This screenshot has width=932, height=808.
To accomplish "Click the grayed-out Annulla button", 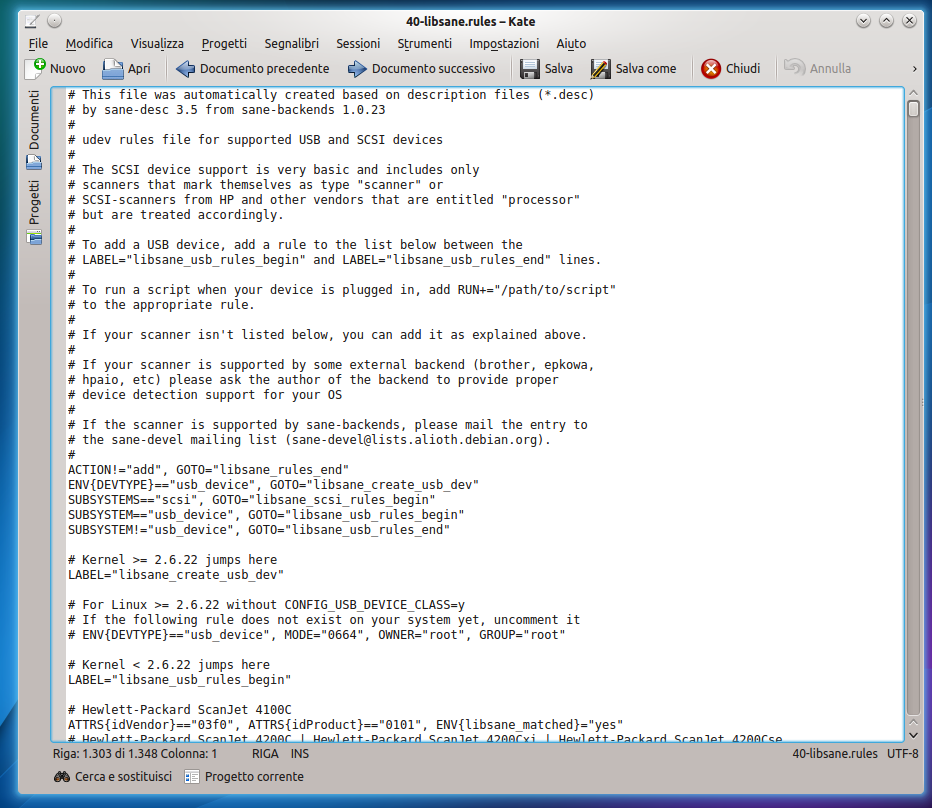I will [x=816, y=68].
